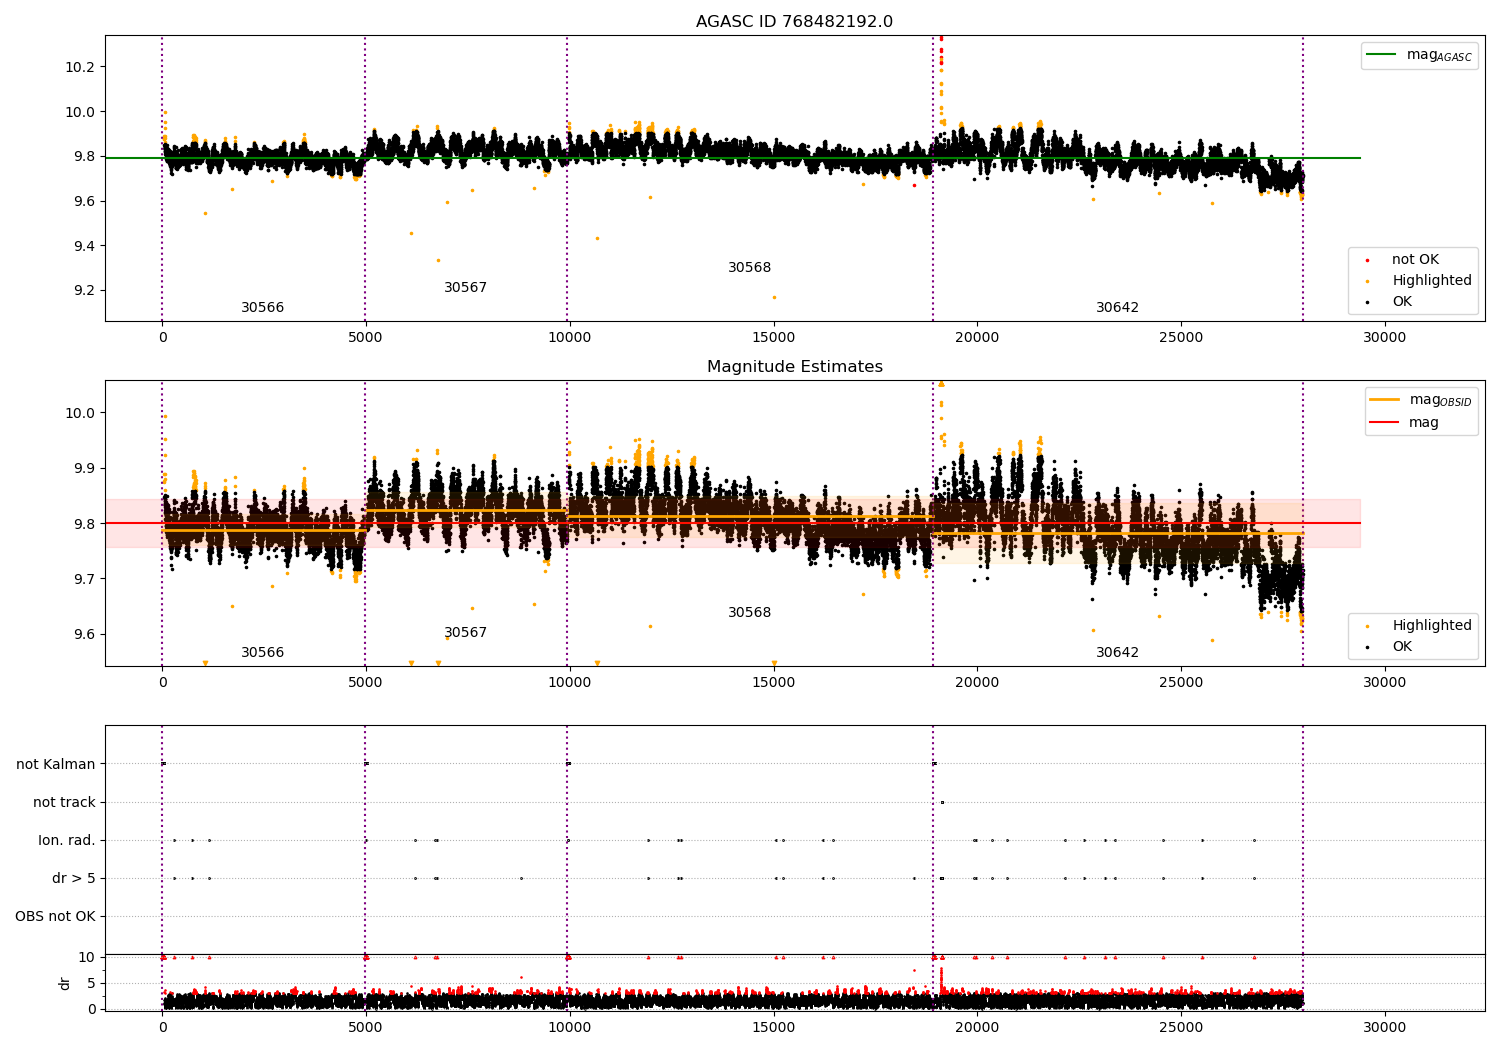Click y-tick 9.7 on Magnitude Estimates plot

pyautogui.click(x=83, y=580)
